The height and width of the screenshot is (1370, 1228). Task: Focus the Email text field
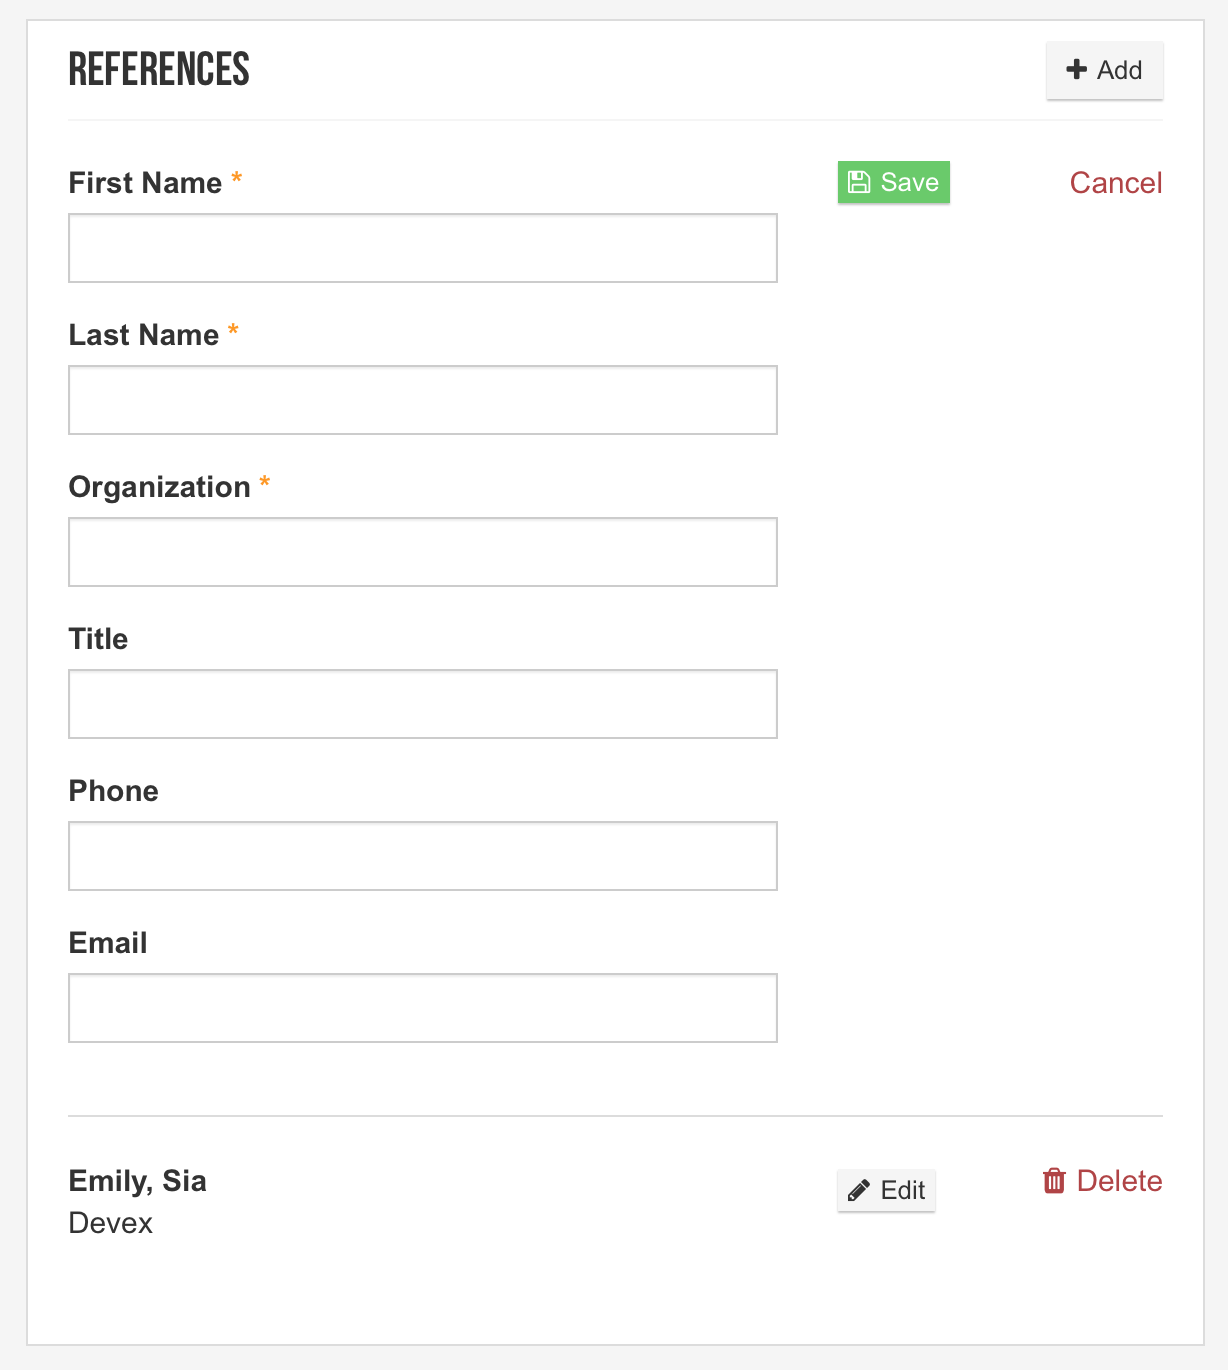coord(423,1008)
